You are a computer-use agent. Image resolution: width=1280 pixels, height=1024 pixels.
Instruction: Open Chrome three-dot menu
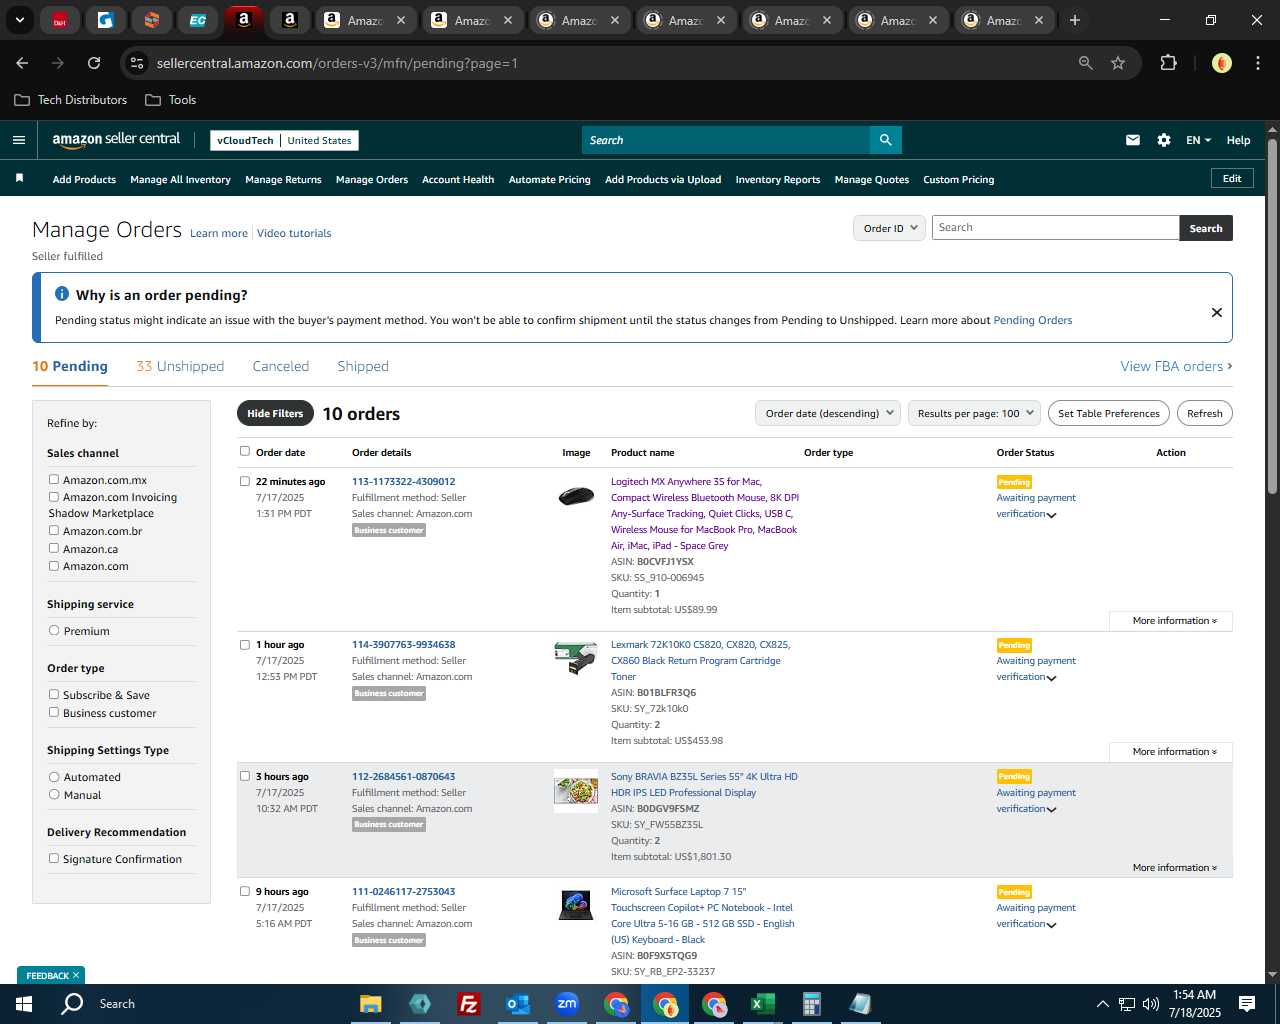(x=1256, y=63)
